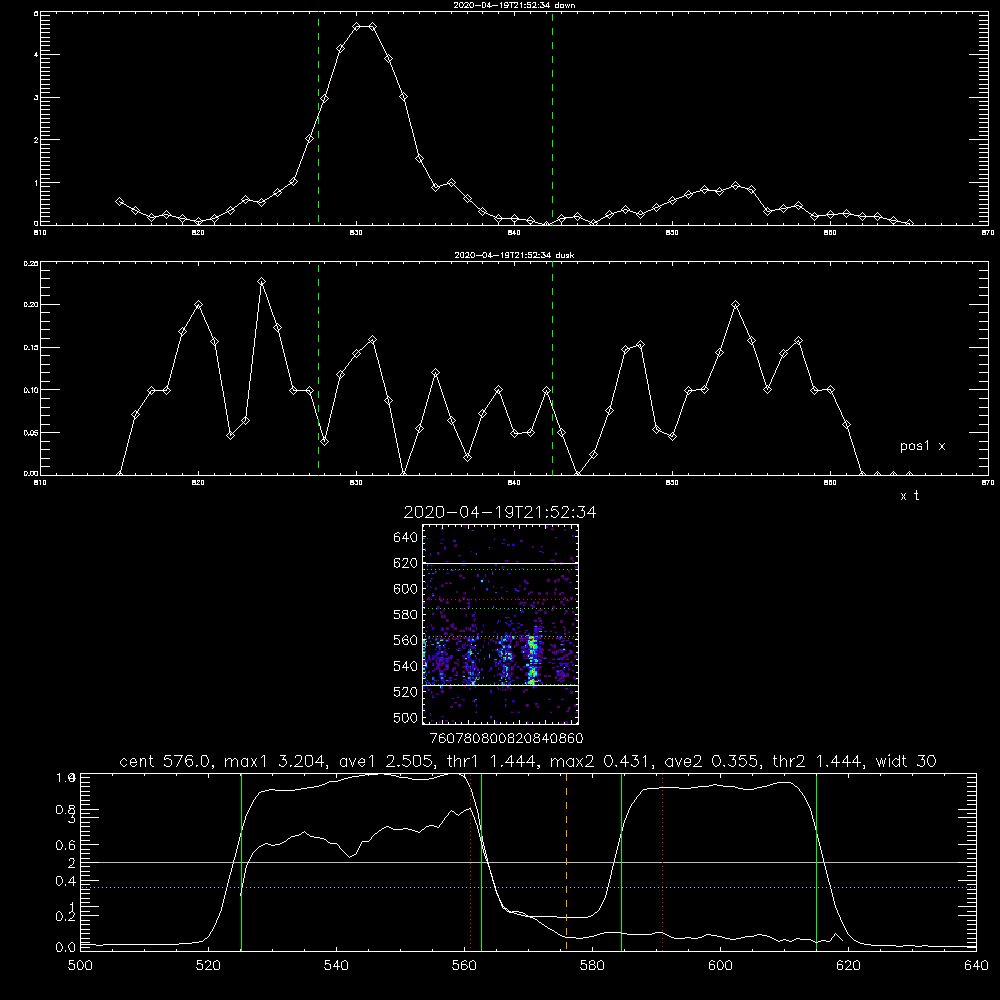Click x-axis label '640' of bottom plot

click(x=976, y=966)
